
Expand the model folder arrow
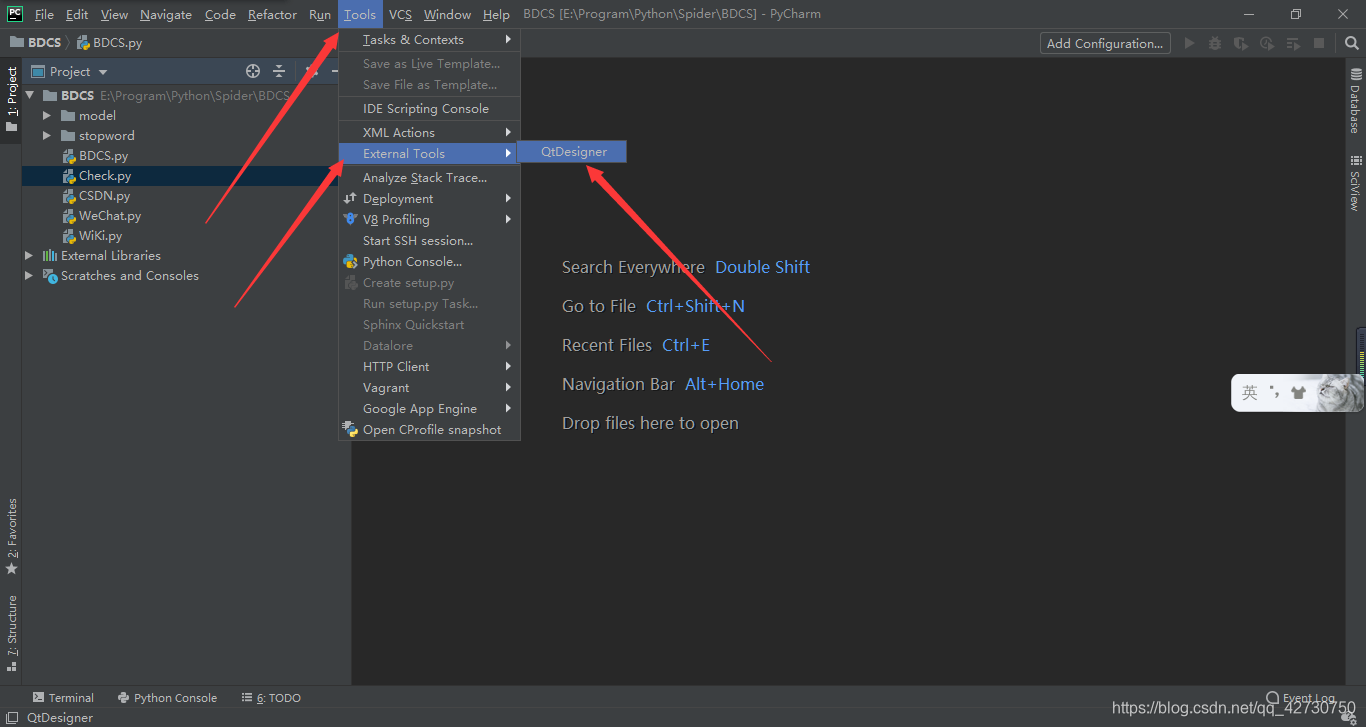pyautogui.click(x=47, y=116)
